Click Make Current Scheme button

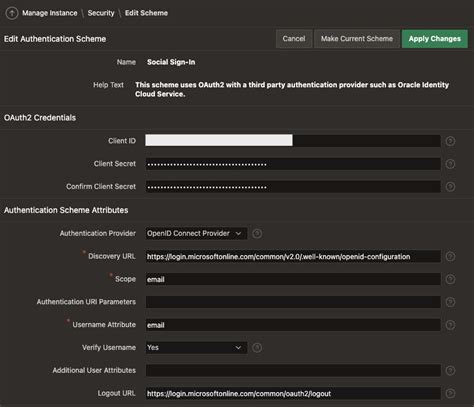click(357, 39)
